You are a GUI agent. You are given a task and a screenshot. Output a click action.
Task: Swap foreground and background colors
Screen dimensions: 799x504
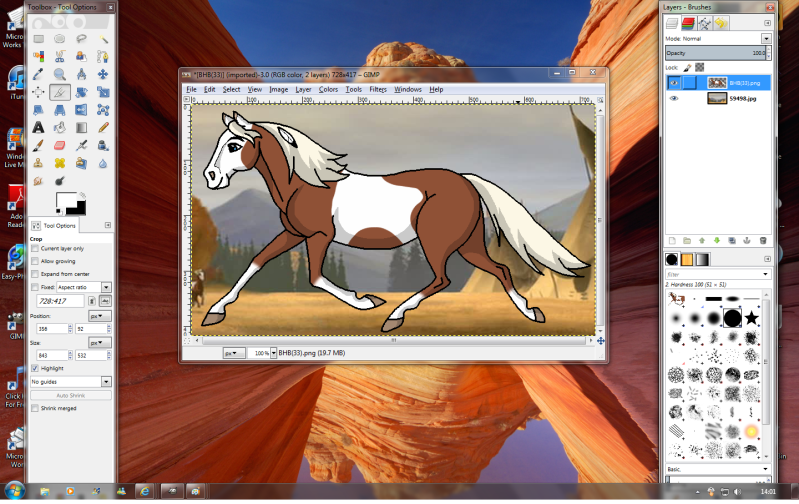click(82, 195)
